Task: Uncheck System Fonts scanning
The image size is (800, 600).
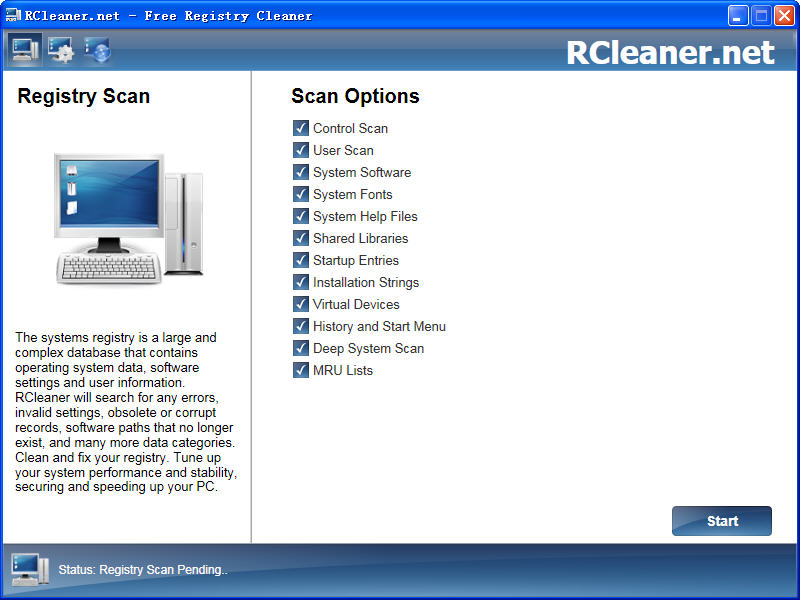Action: (300, 194)
